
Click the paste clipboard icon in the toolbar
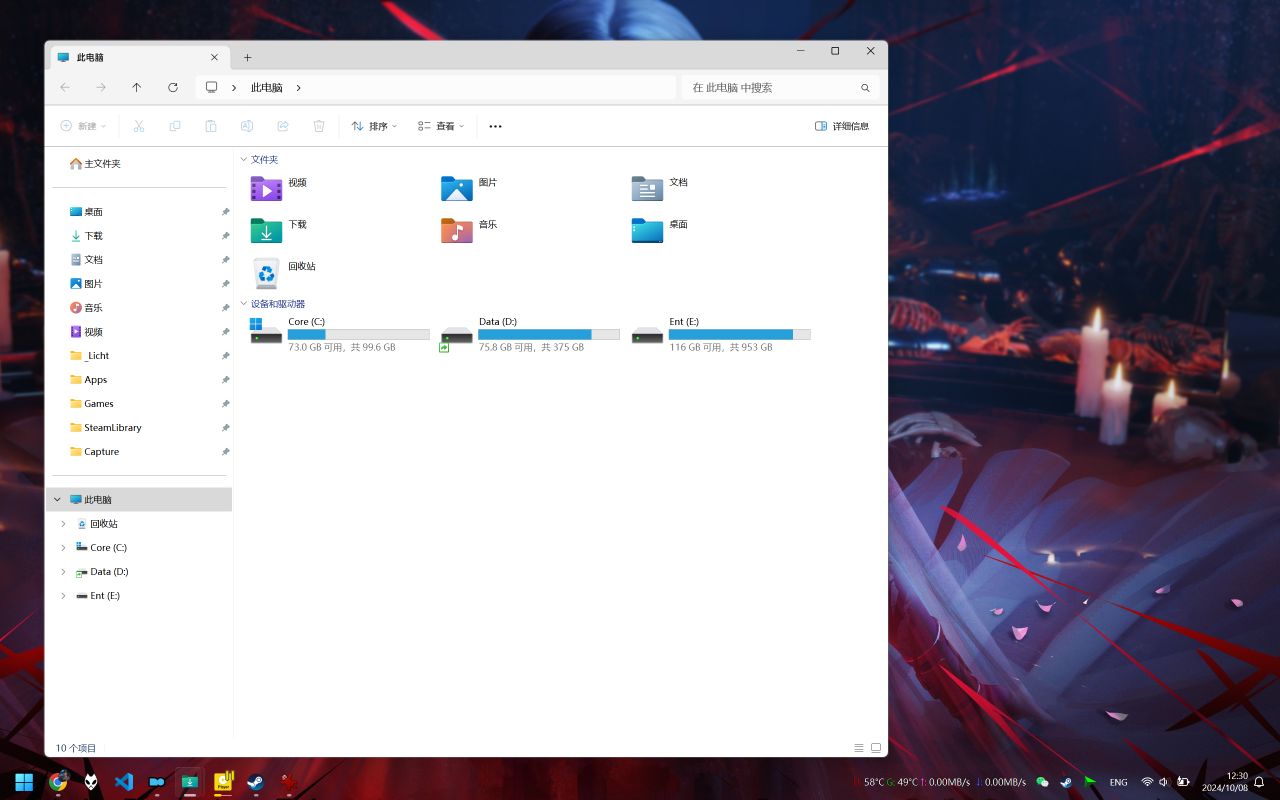point(211,126)
